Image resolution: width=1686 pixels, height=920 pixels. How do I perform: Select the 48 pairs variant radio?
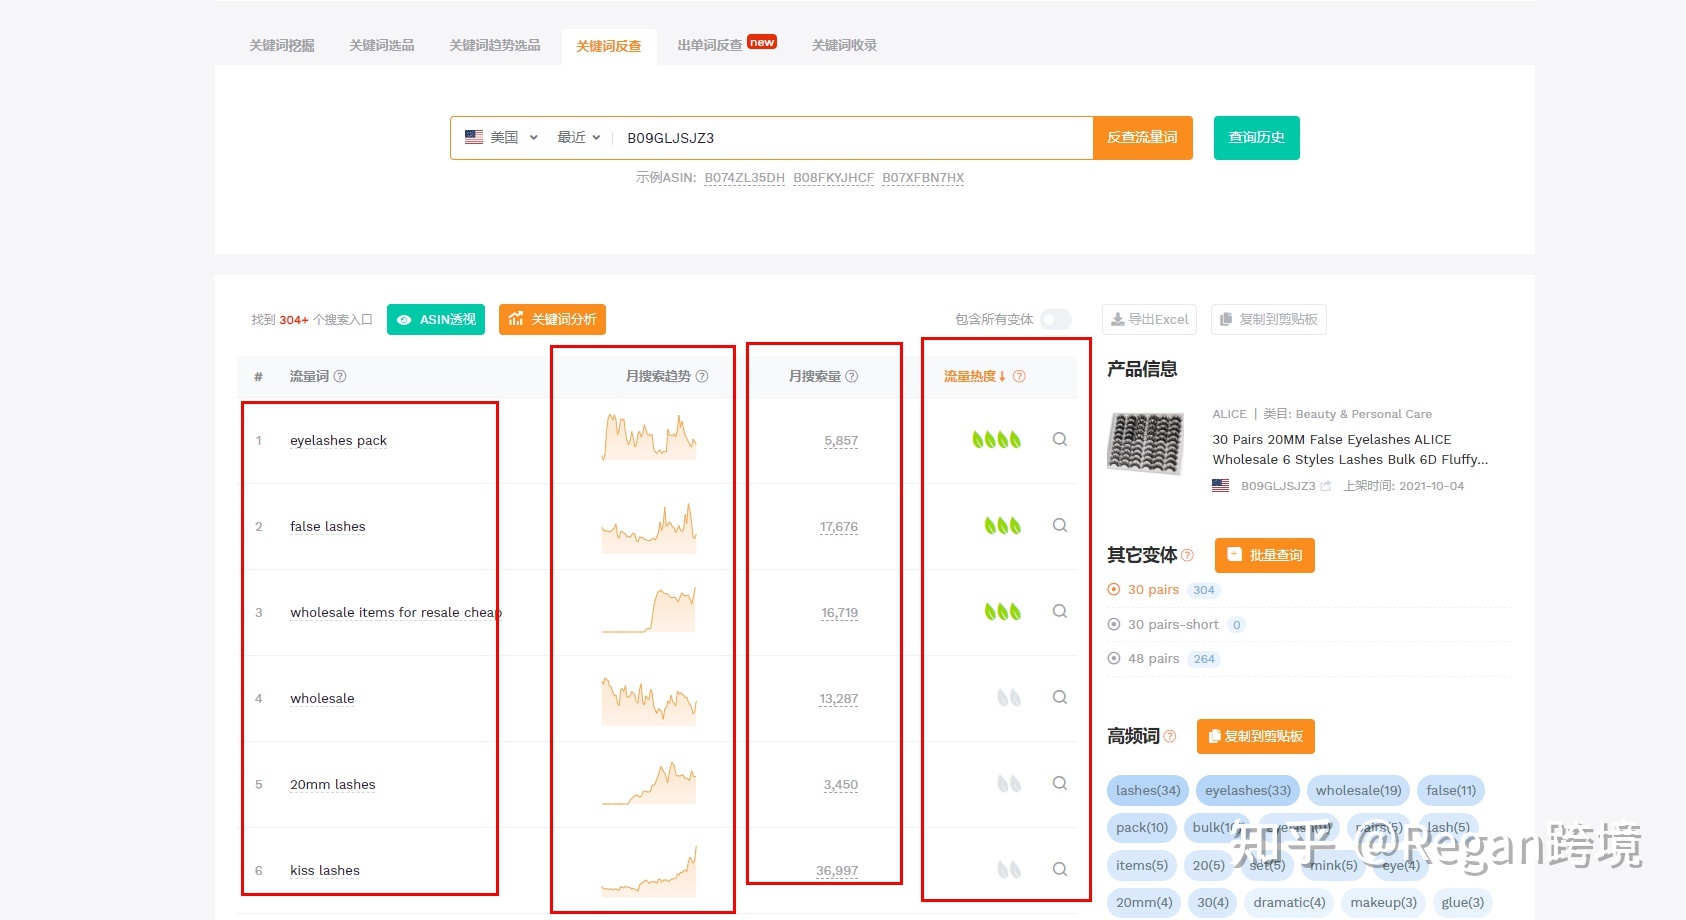1114,658
